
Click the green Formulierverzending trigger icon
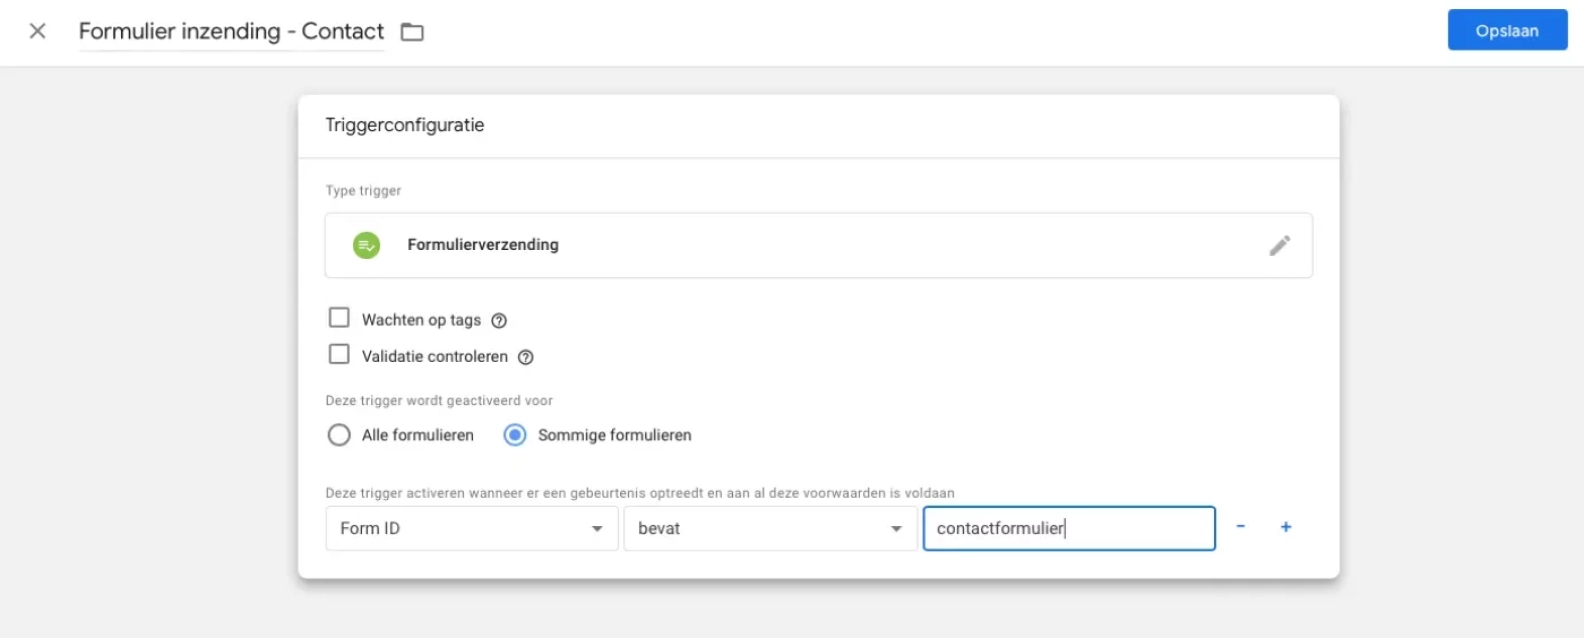(x=367, y=245)
